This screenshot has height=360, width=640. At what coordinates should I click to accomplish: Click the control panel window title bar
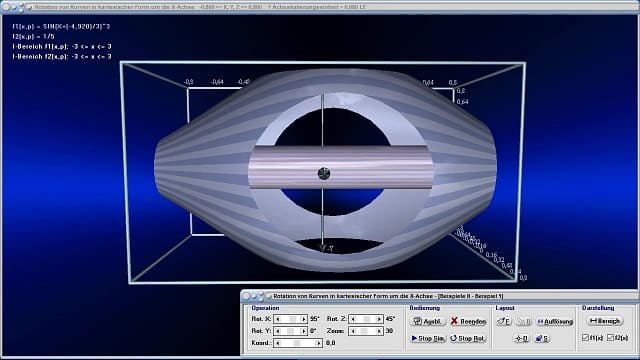(439, 296)
